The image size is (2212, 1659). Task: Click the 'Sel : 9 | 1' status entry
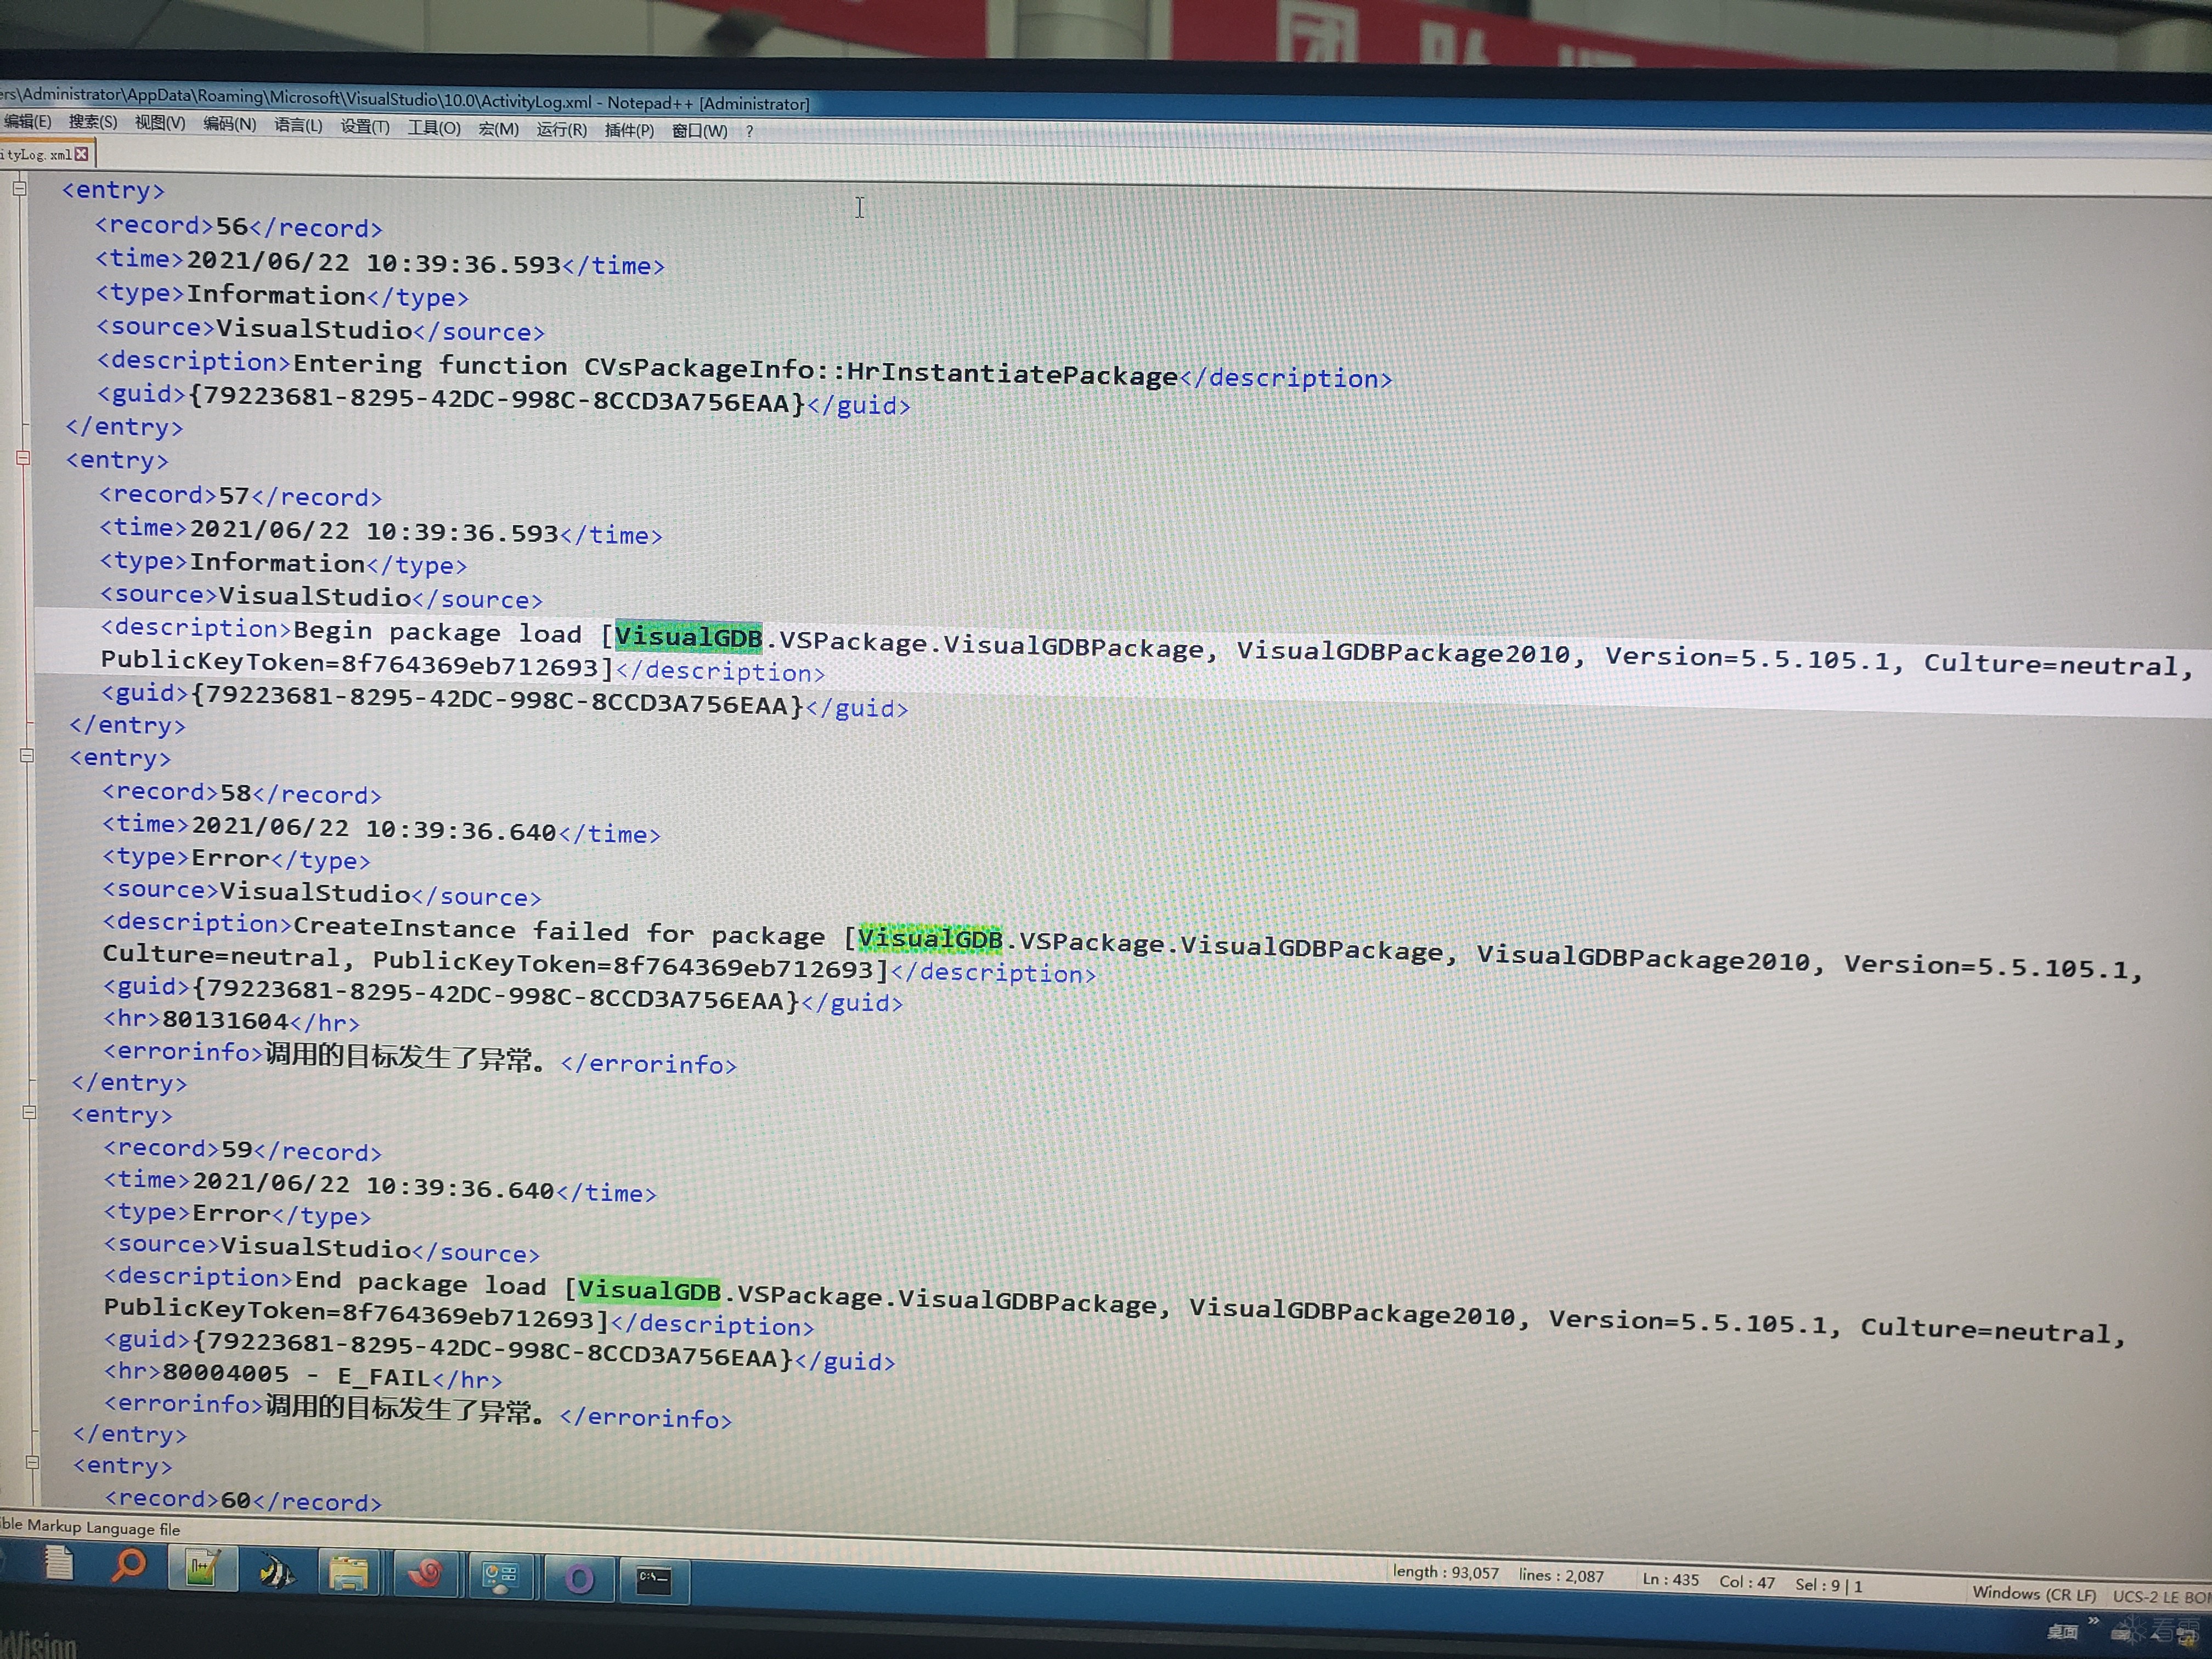pos(1828,1585)
